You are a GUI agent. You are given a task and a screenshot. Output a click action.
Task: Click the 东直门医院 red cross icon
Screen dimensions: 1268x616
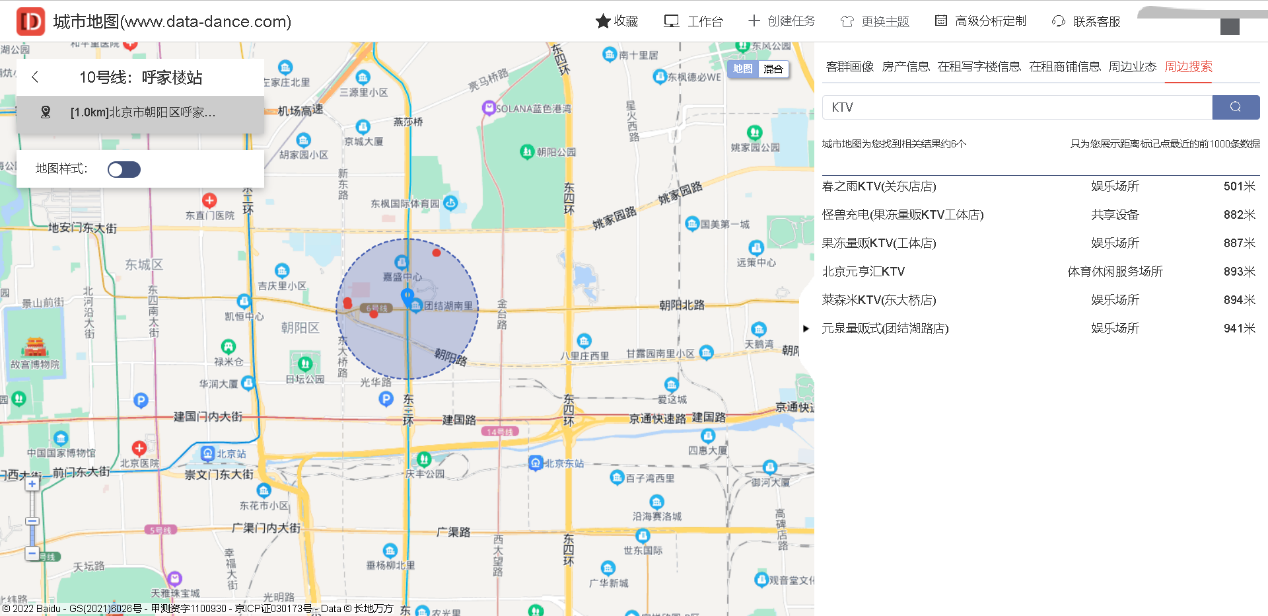click(x=210, y=201)
